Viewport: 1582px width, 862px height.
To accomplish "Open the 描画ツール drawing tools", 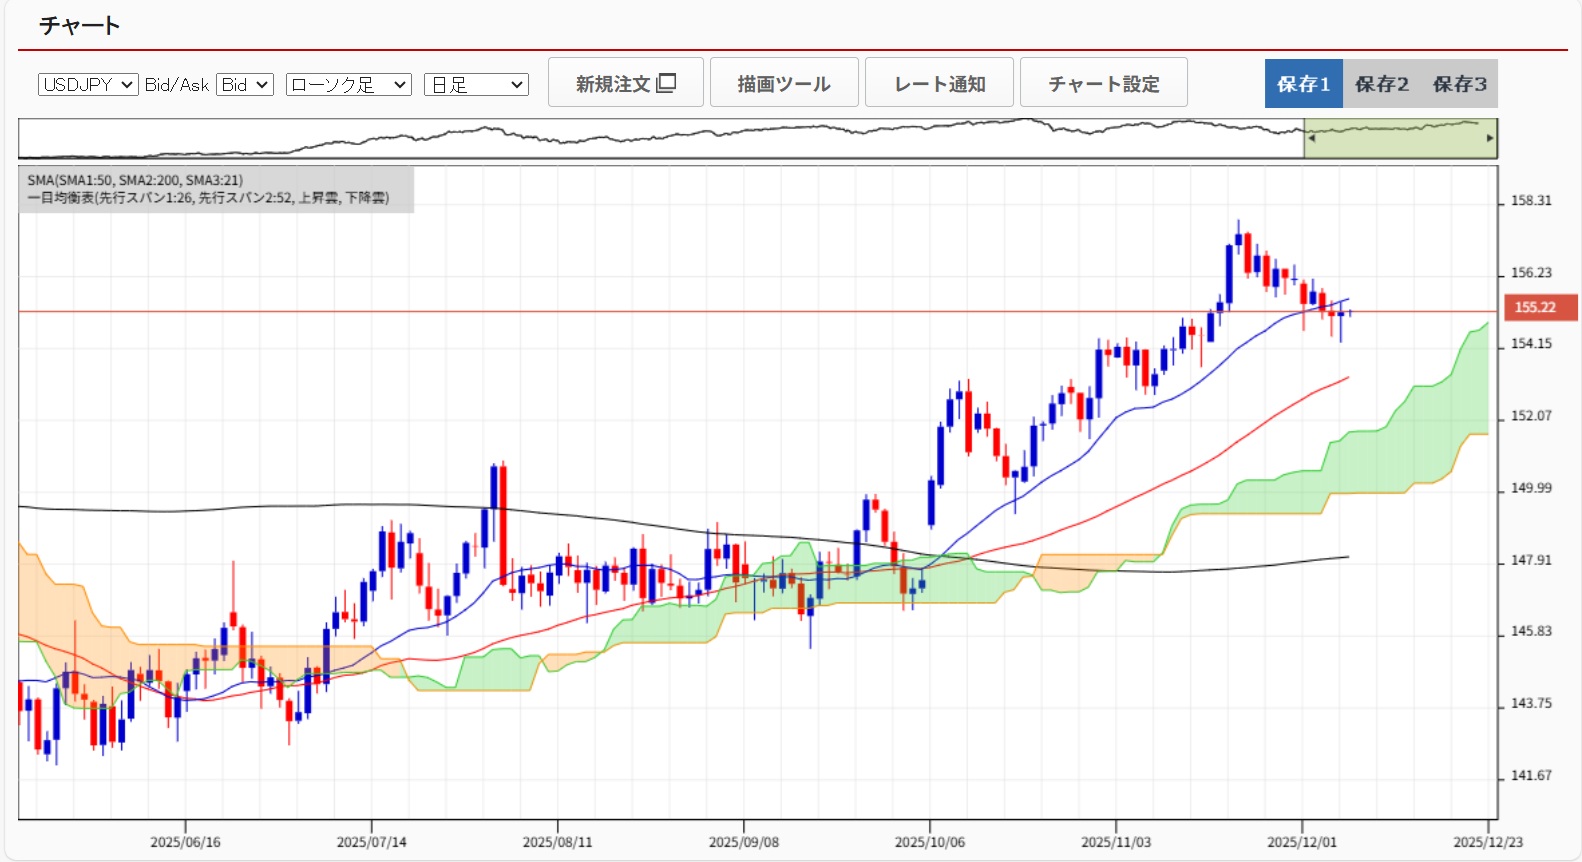I will pos(784,83).
